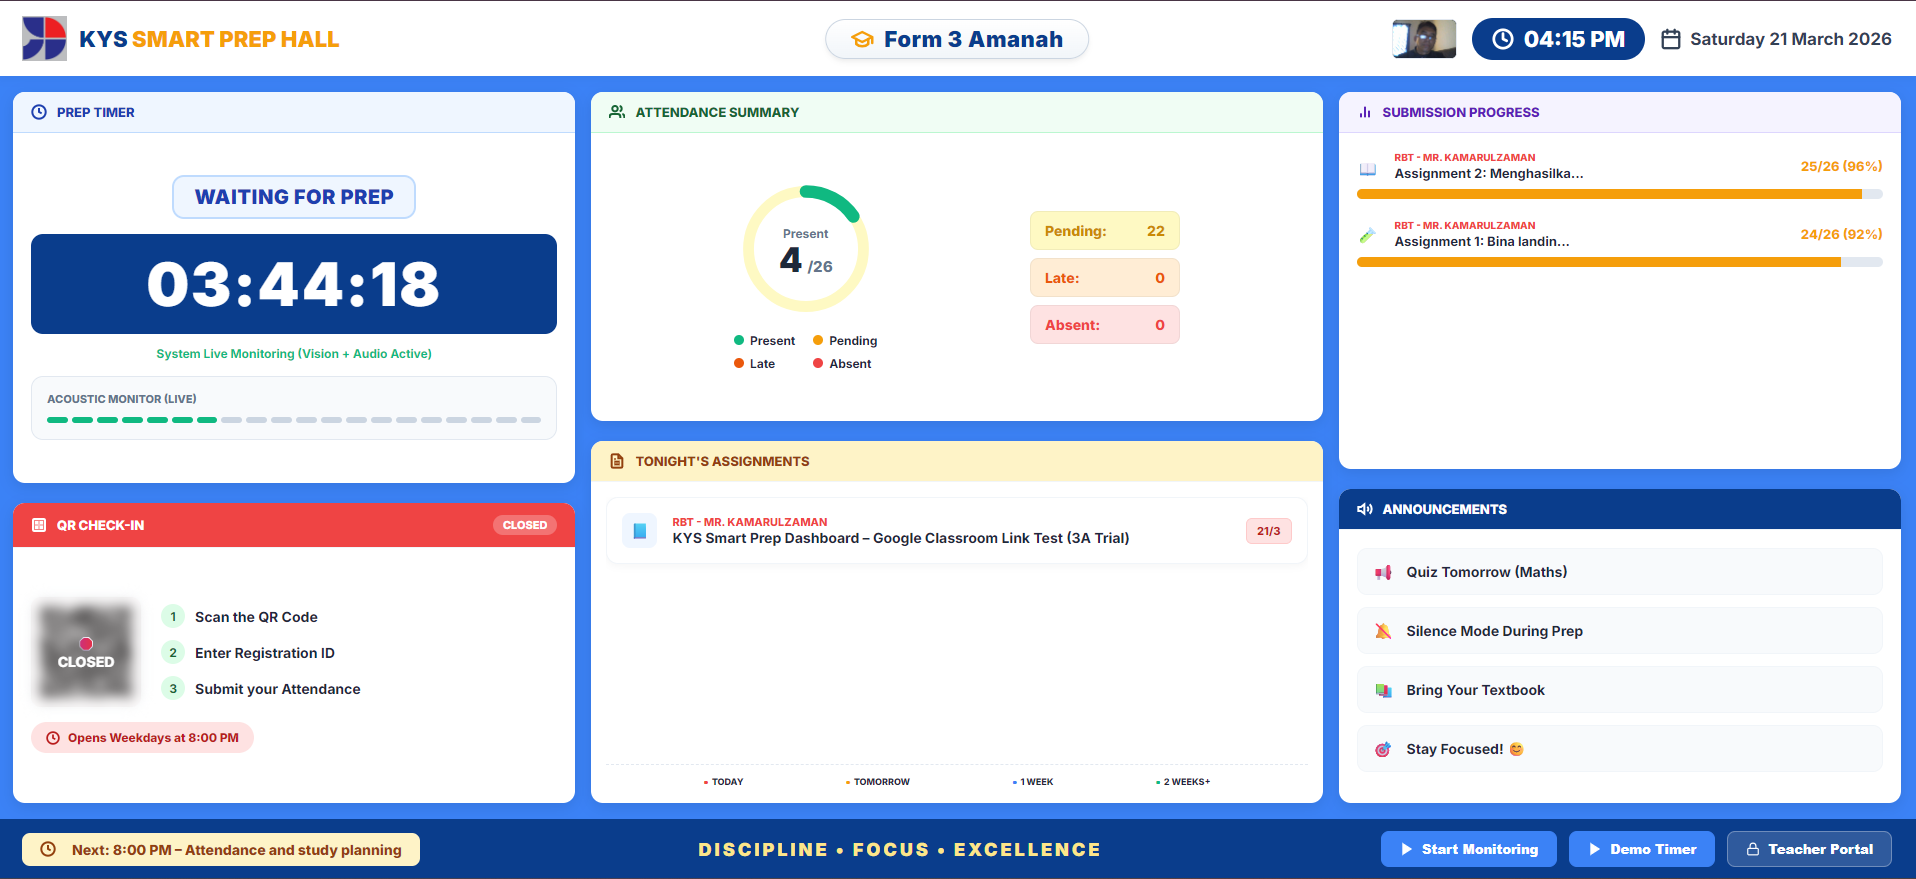Viewport: 1916px width, 879px height.
Task: Click the blurred closed QR code image
Action: click(x=86, y=650)
